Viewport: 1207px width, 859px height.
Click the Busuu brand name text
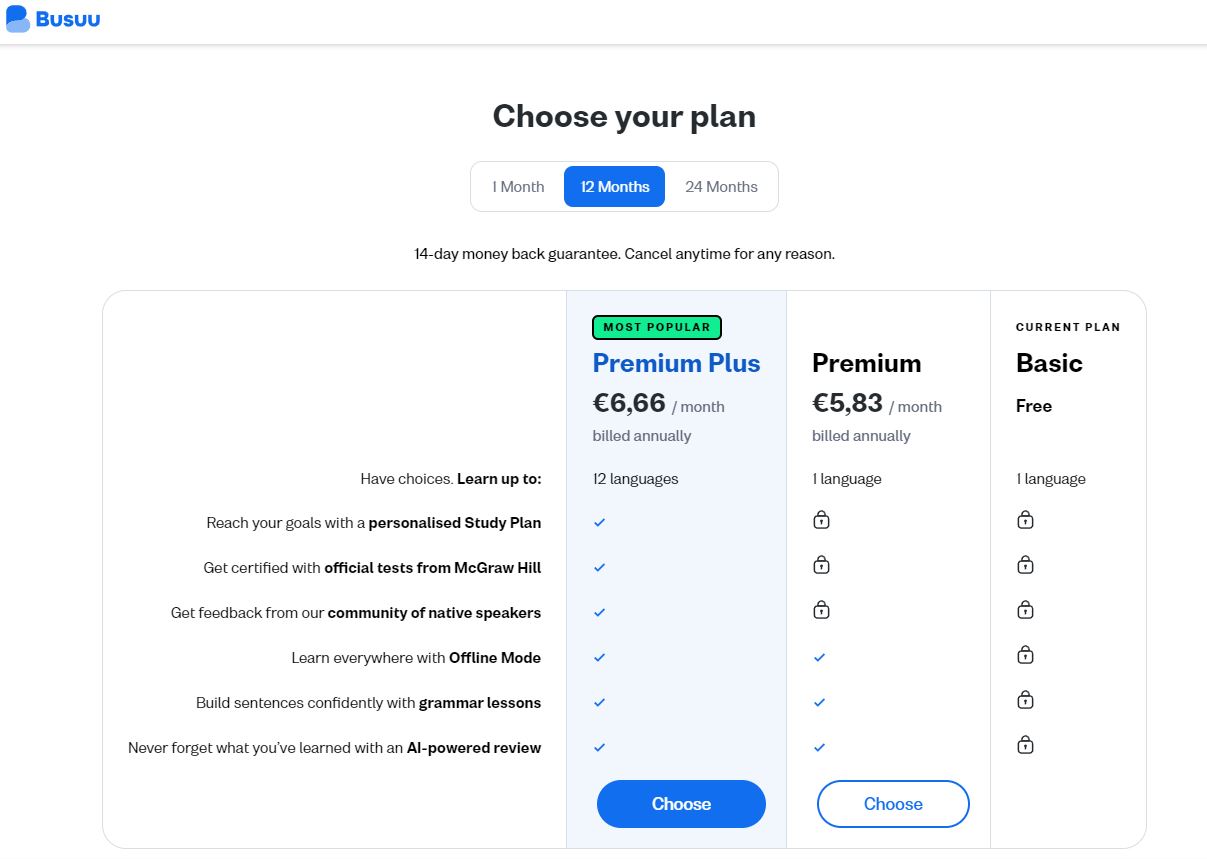click(x=68, y=19)
